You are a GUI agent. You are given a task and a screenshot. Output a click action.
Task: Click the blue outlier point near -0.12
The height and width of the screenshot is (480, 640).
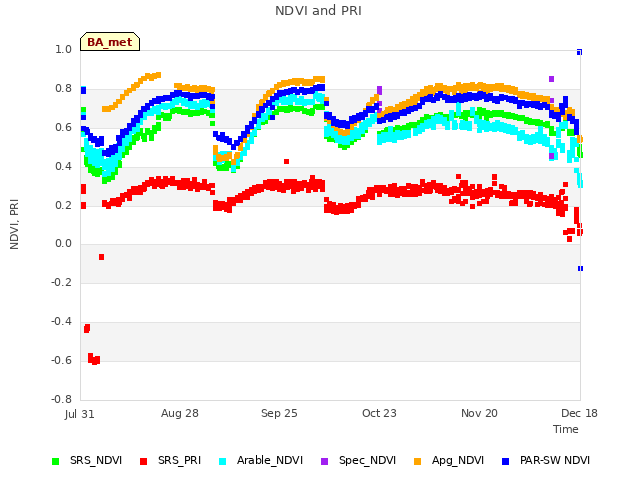point(580,269)
